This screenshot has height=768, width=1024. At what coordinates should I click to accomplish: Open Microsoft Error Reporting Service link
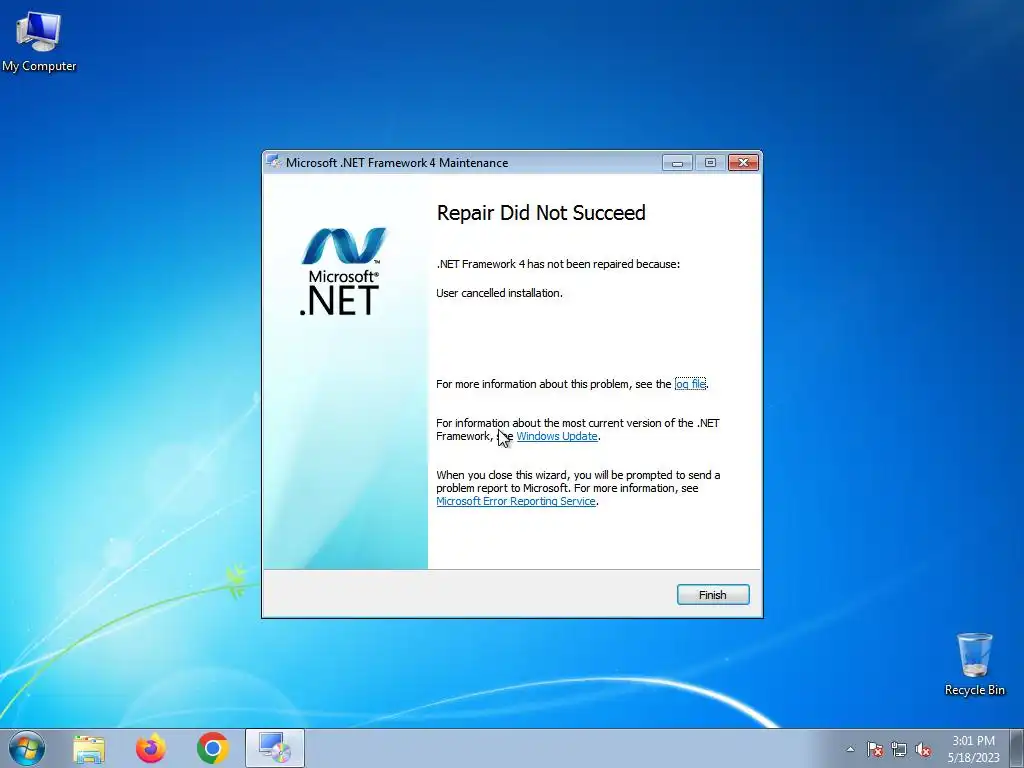pyautogui.click(x=516, y=501)
